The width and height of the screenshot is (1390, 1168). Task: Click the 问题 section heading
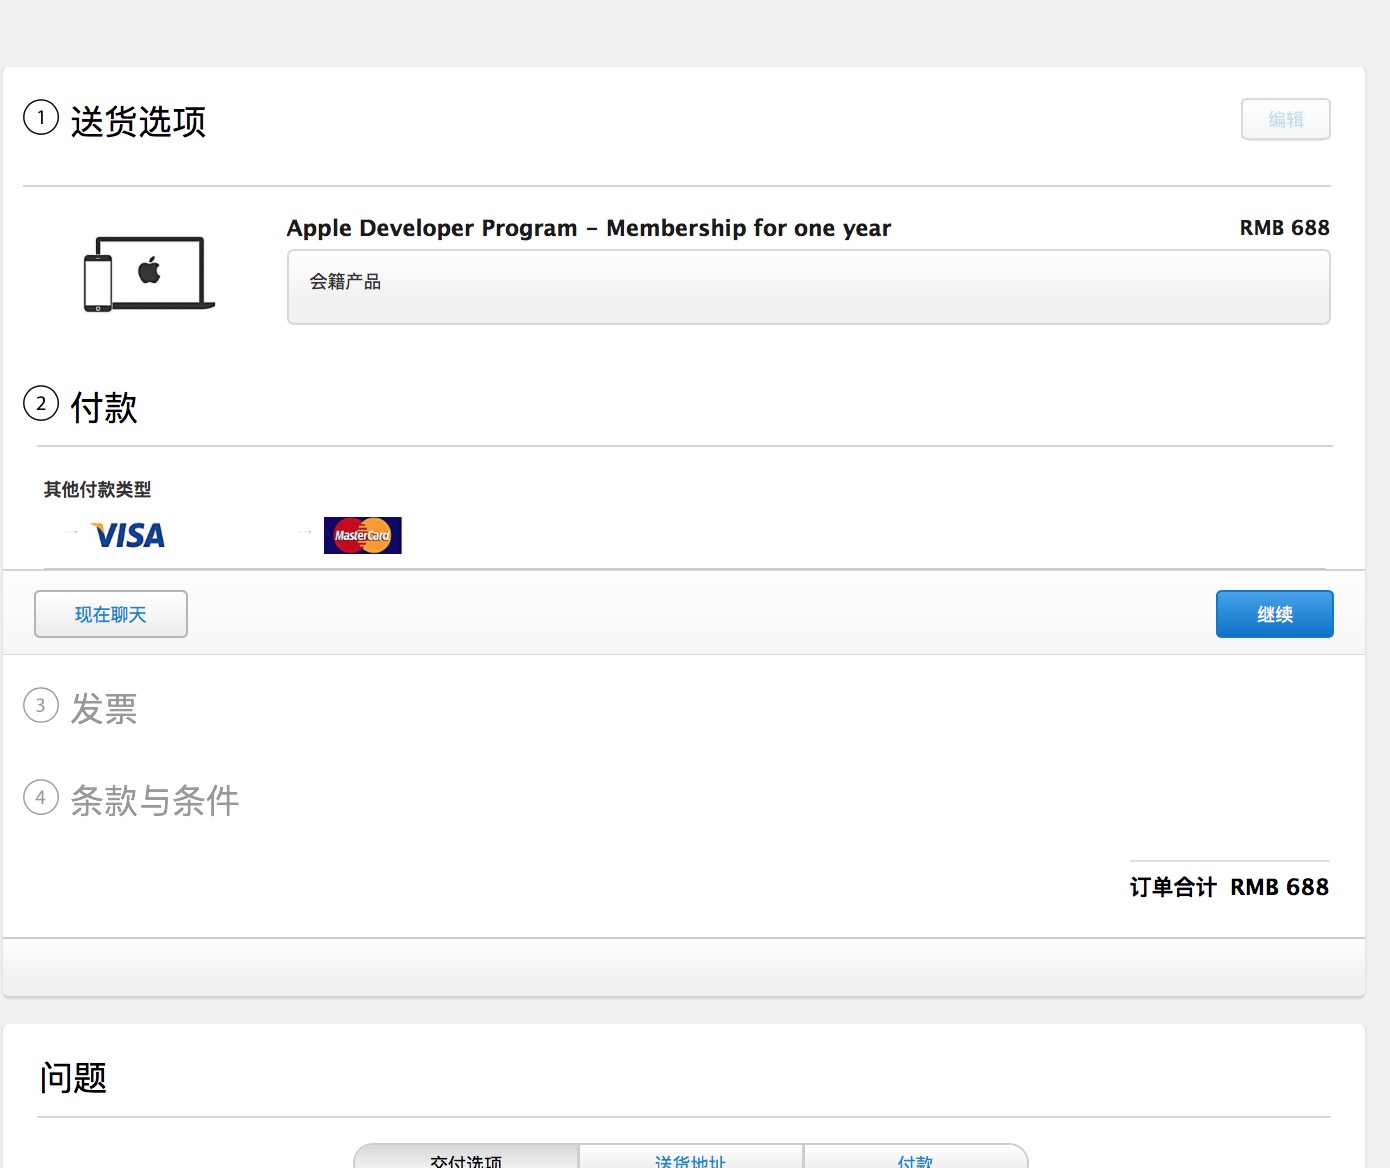[x=73, y=1078]
